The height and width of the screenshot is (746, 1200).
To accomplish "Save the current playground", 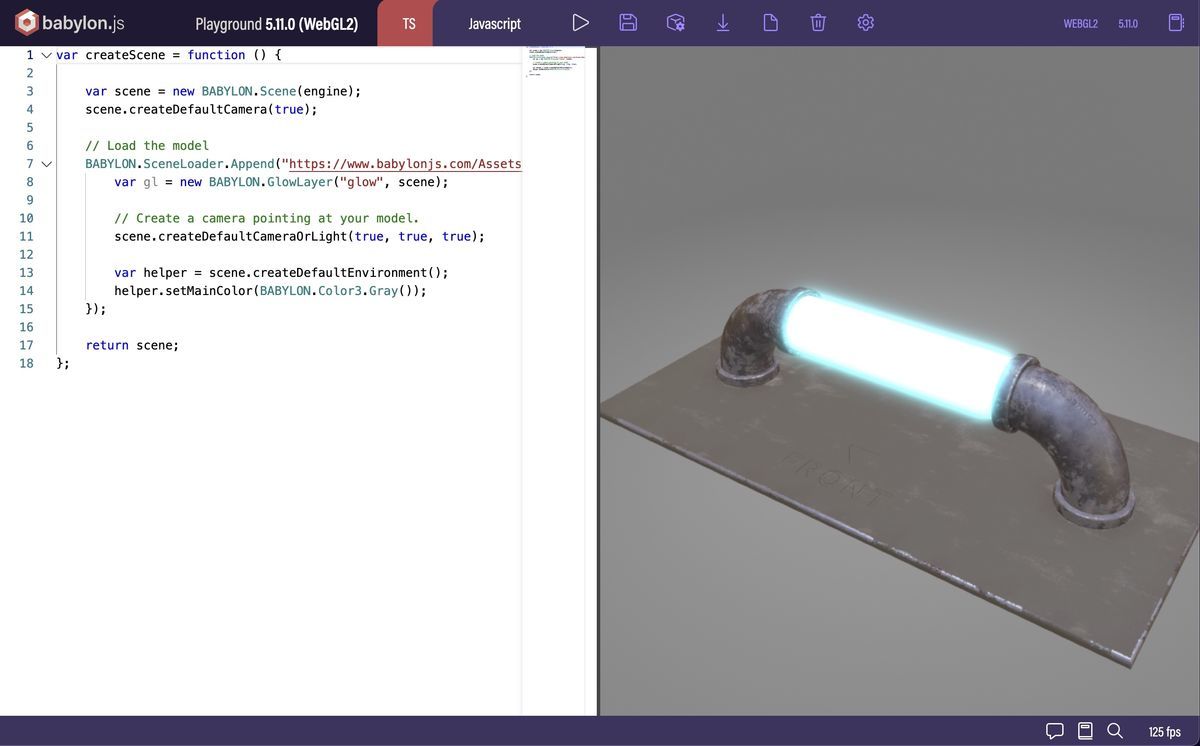I will [x=627, y=20].
